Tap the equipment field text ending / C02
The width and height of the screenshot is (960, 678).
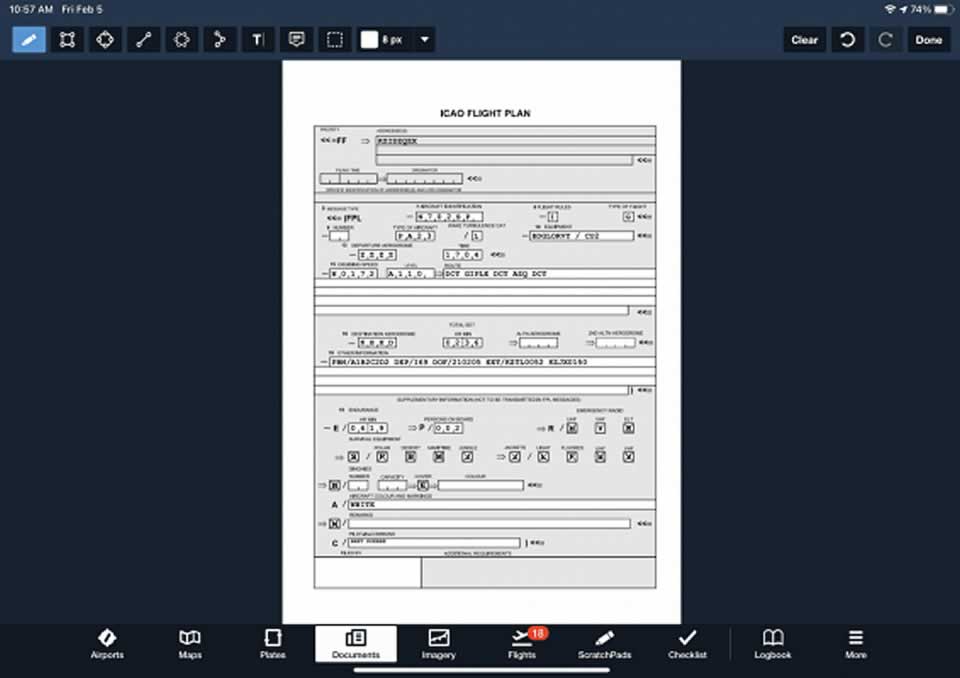[x=566, y=236]
